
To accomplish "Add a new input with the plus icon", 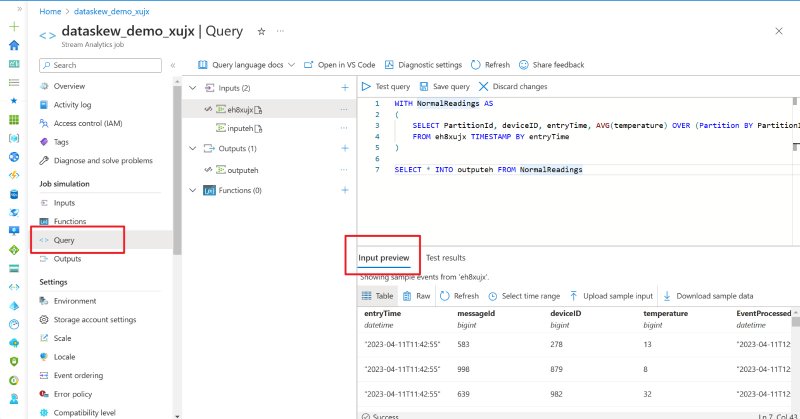I will (x=345, y=88).
